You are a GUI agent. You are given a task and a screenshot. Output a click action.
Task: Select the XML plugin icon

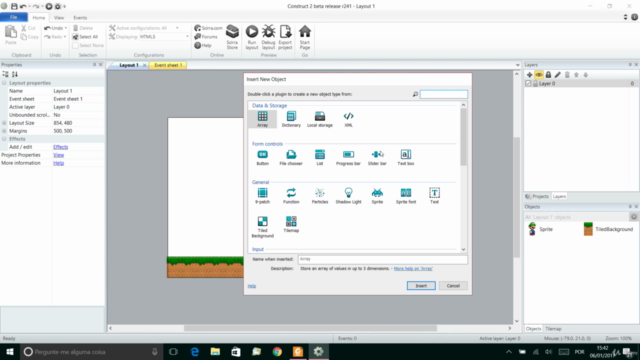348,119
